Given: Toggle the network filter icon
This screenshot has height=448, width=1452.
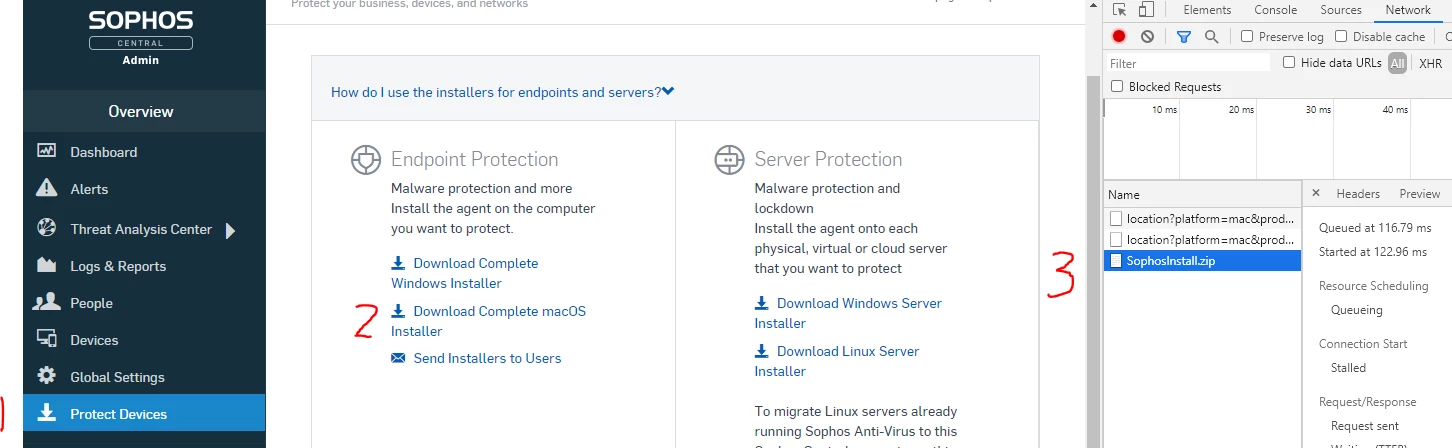Looking at the screenshot, I should [1184, 36].
